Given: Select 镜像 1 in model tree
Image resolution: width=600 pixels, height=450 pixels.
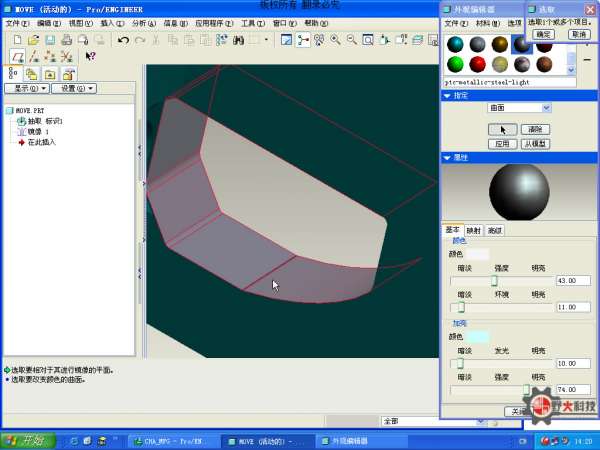Looking at the screenshot, I should pos(33,131).
